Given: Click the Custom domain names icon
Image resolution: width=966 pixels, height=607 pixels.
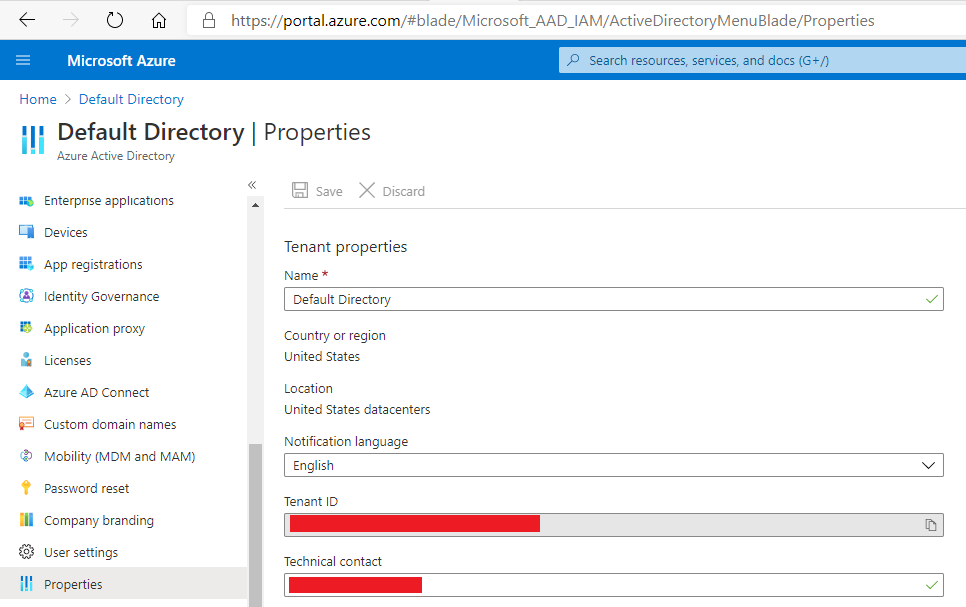Looking at the screenshot, I should (26, 424).
